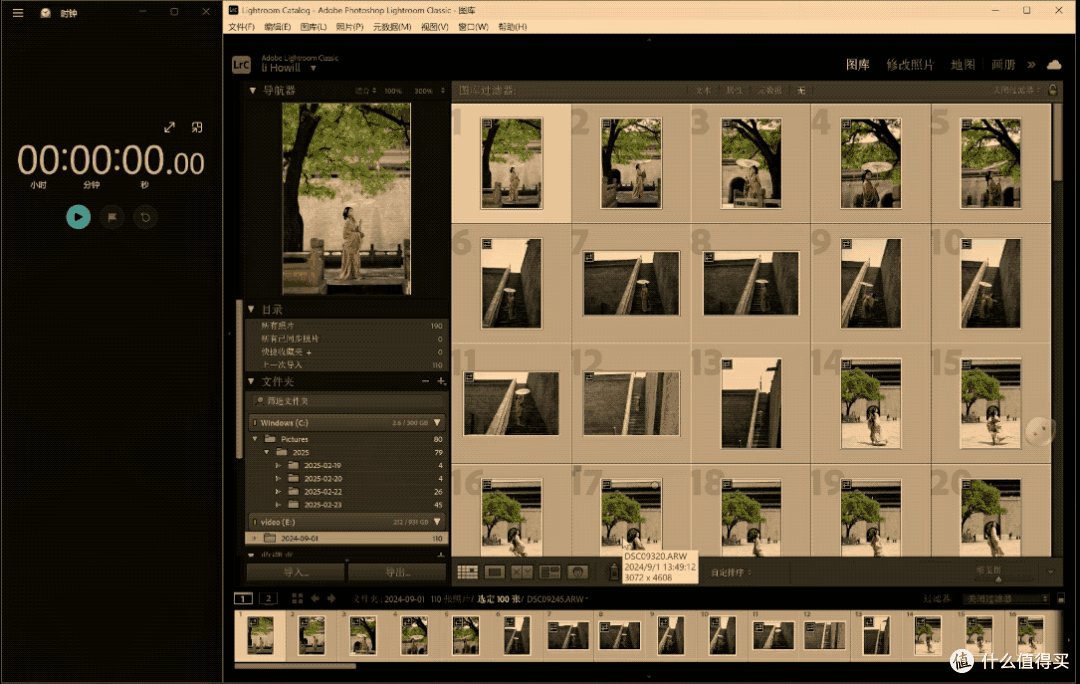Click the 导出... button
The width and height of the screenshot is (1080, 684).
(397, 572)
